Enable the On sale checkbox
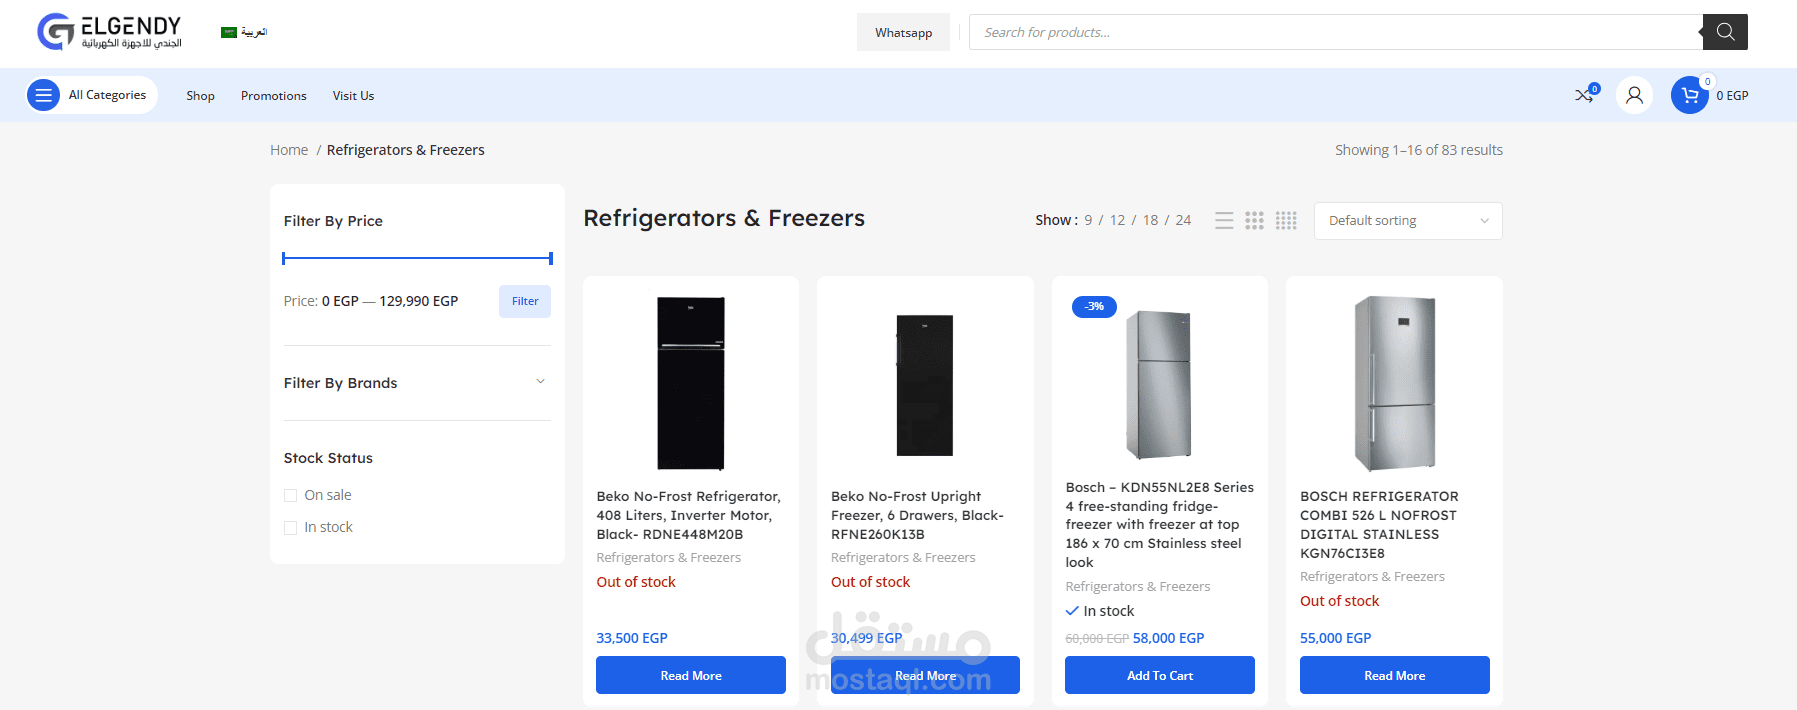The width and height of the screenshot is (1797, 710). (291, 495)
